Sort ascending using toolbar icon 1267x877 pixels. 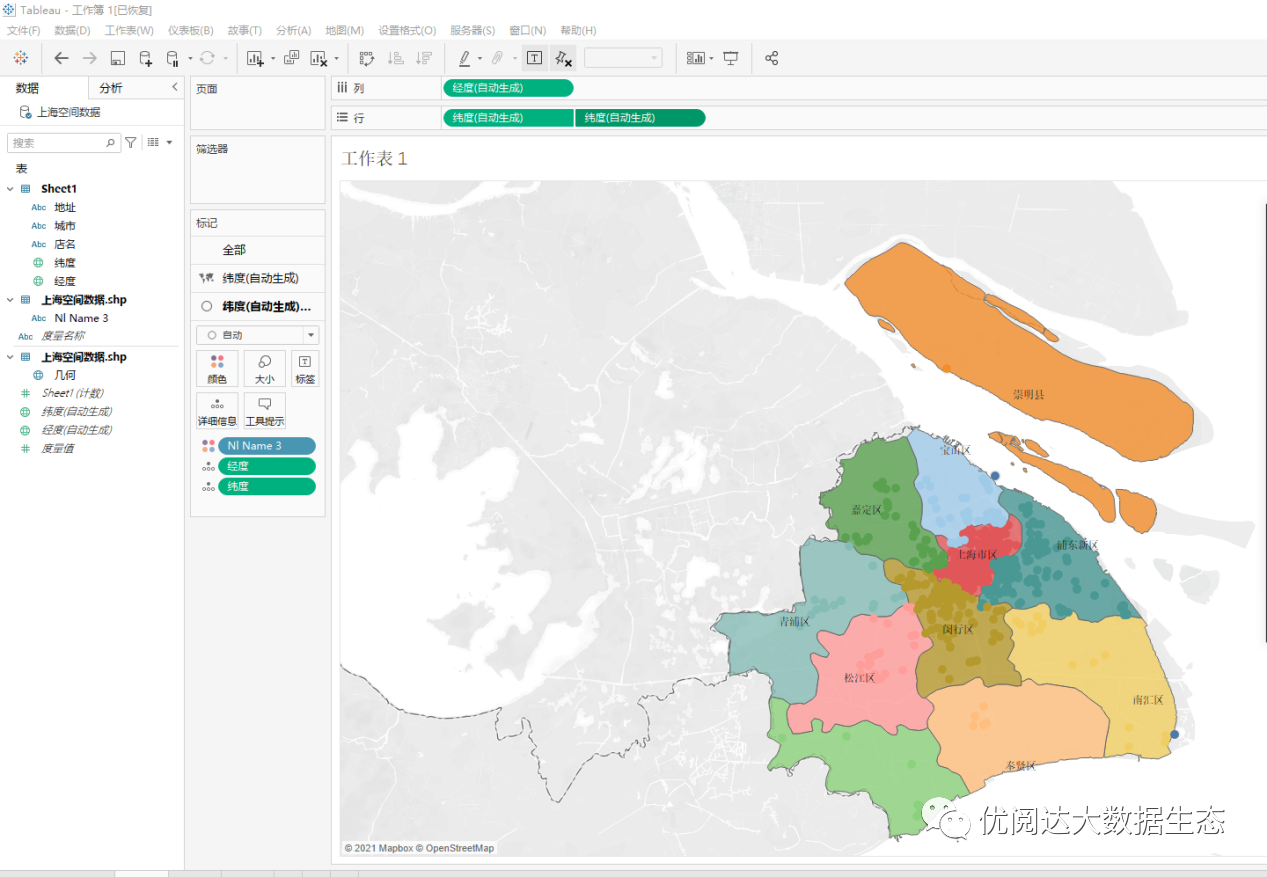pyautogui.click(x=395, y=58)
